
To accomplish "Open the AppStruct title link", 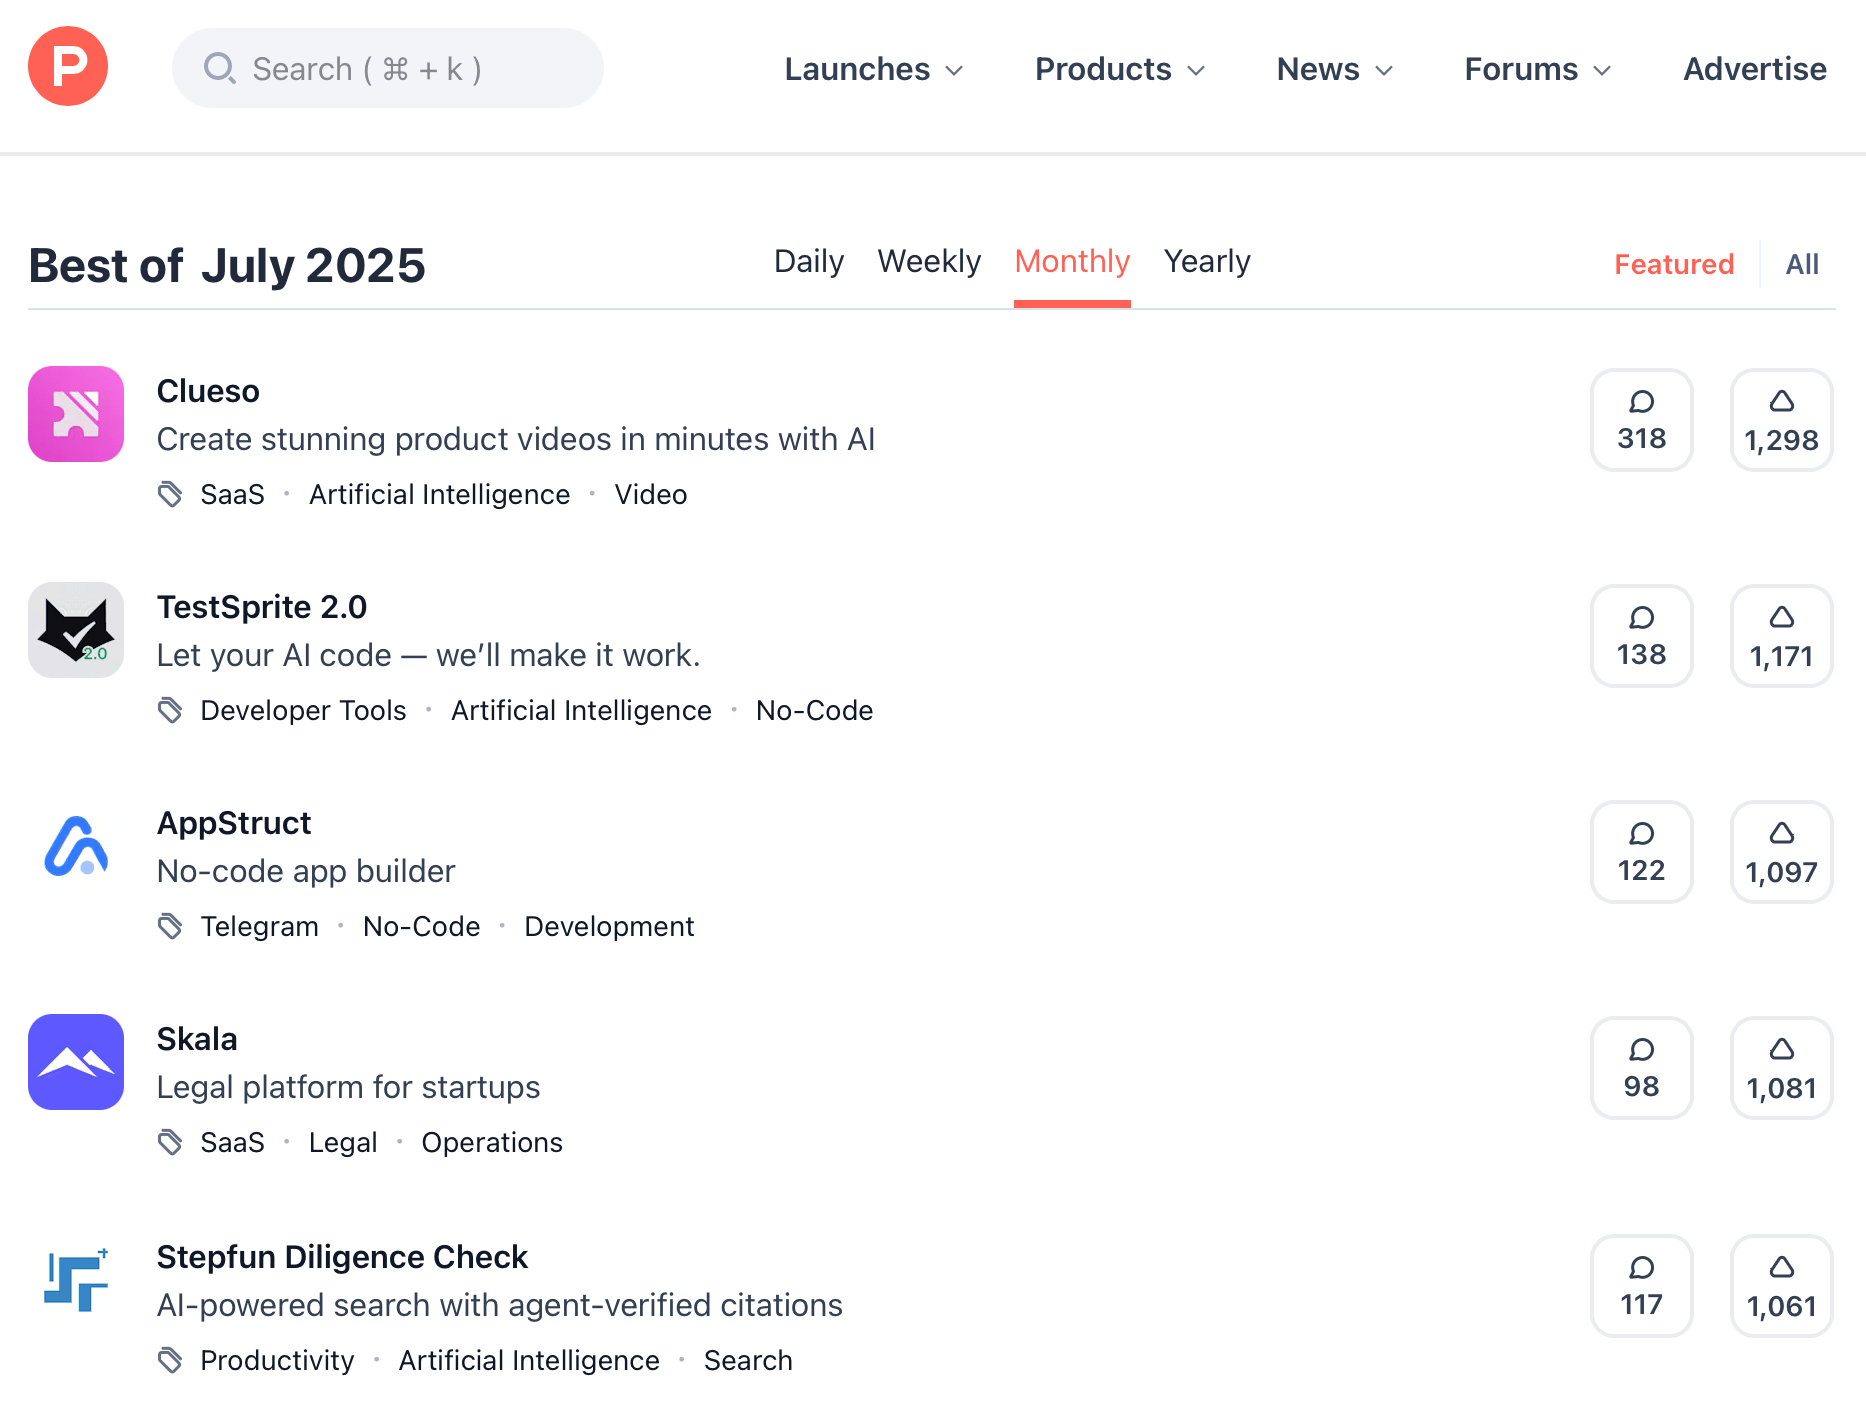I will point(234,823).
